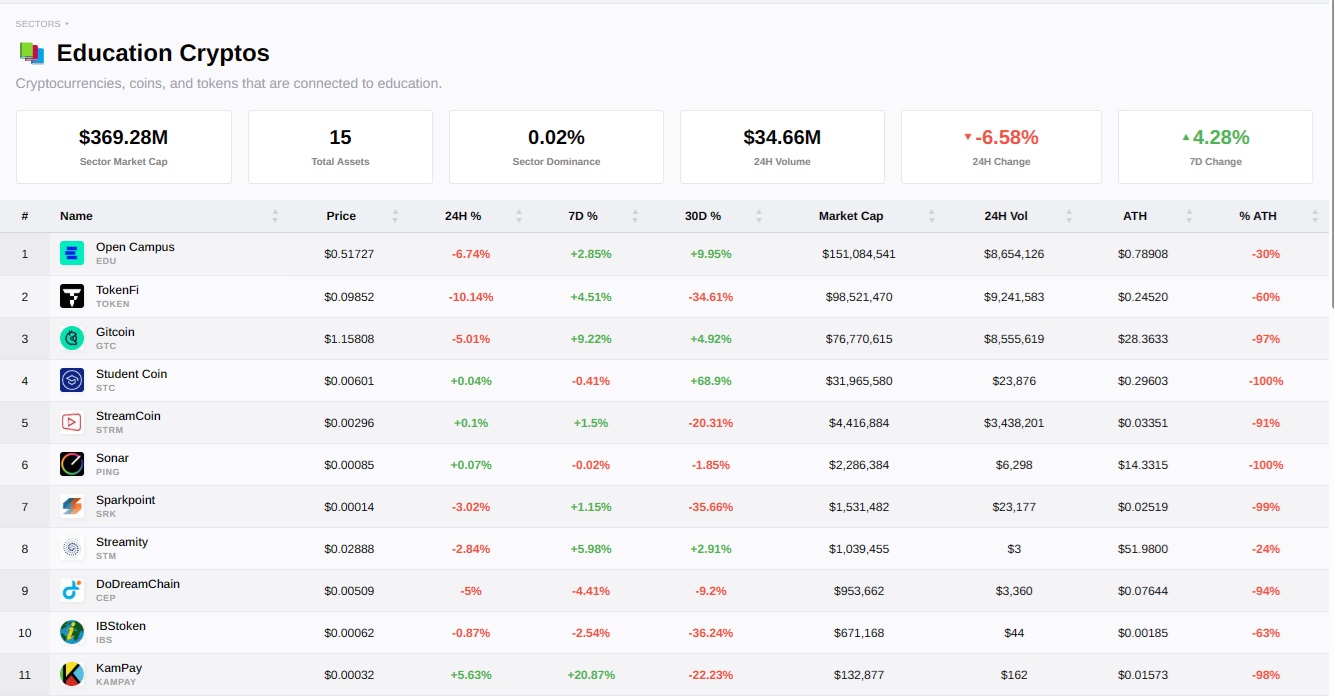Open the IBStoken coin name link
Viewport: 1334px width, 696px height.
pos(121,626)
